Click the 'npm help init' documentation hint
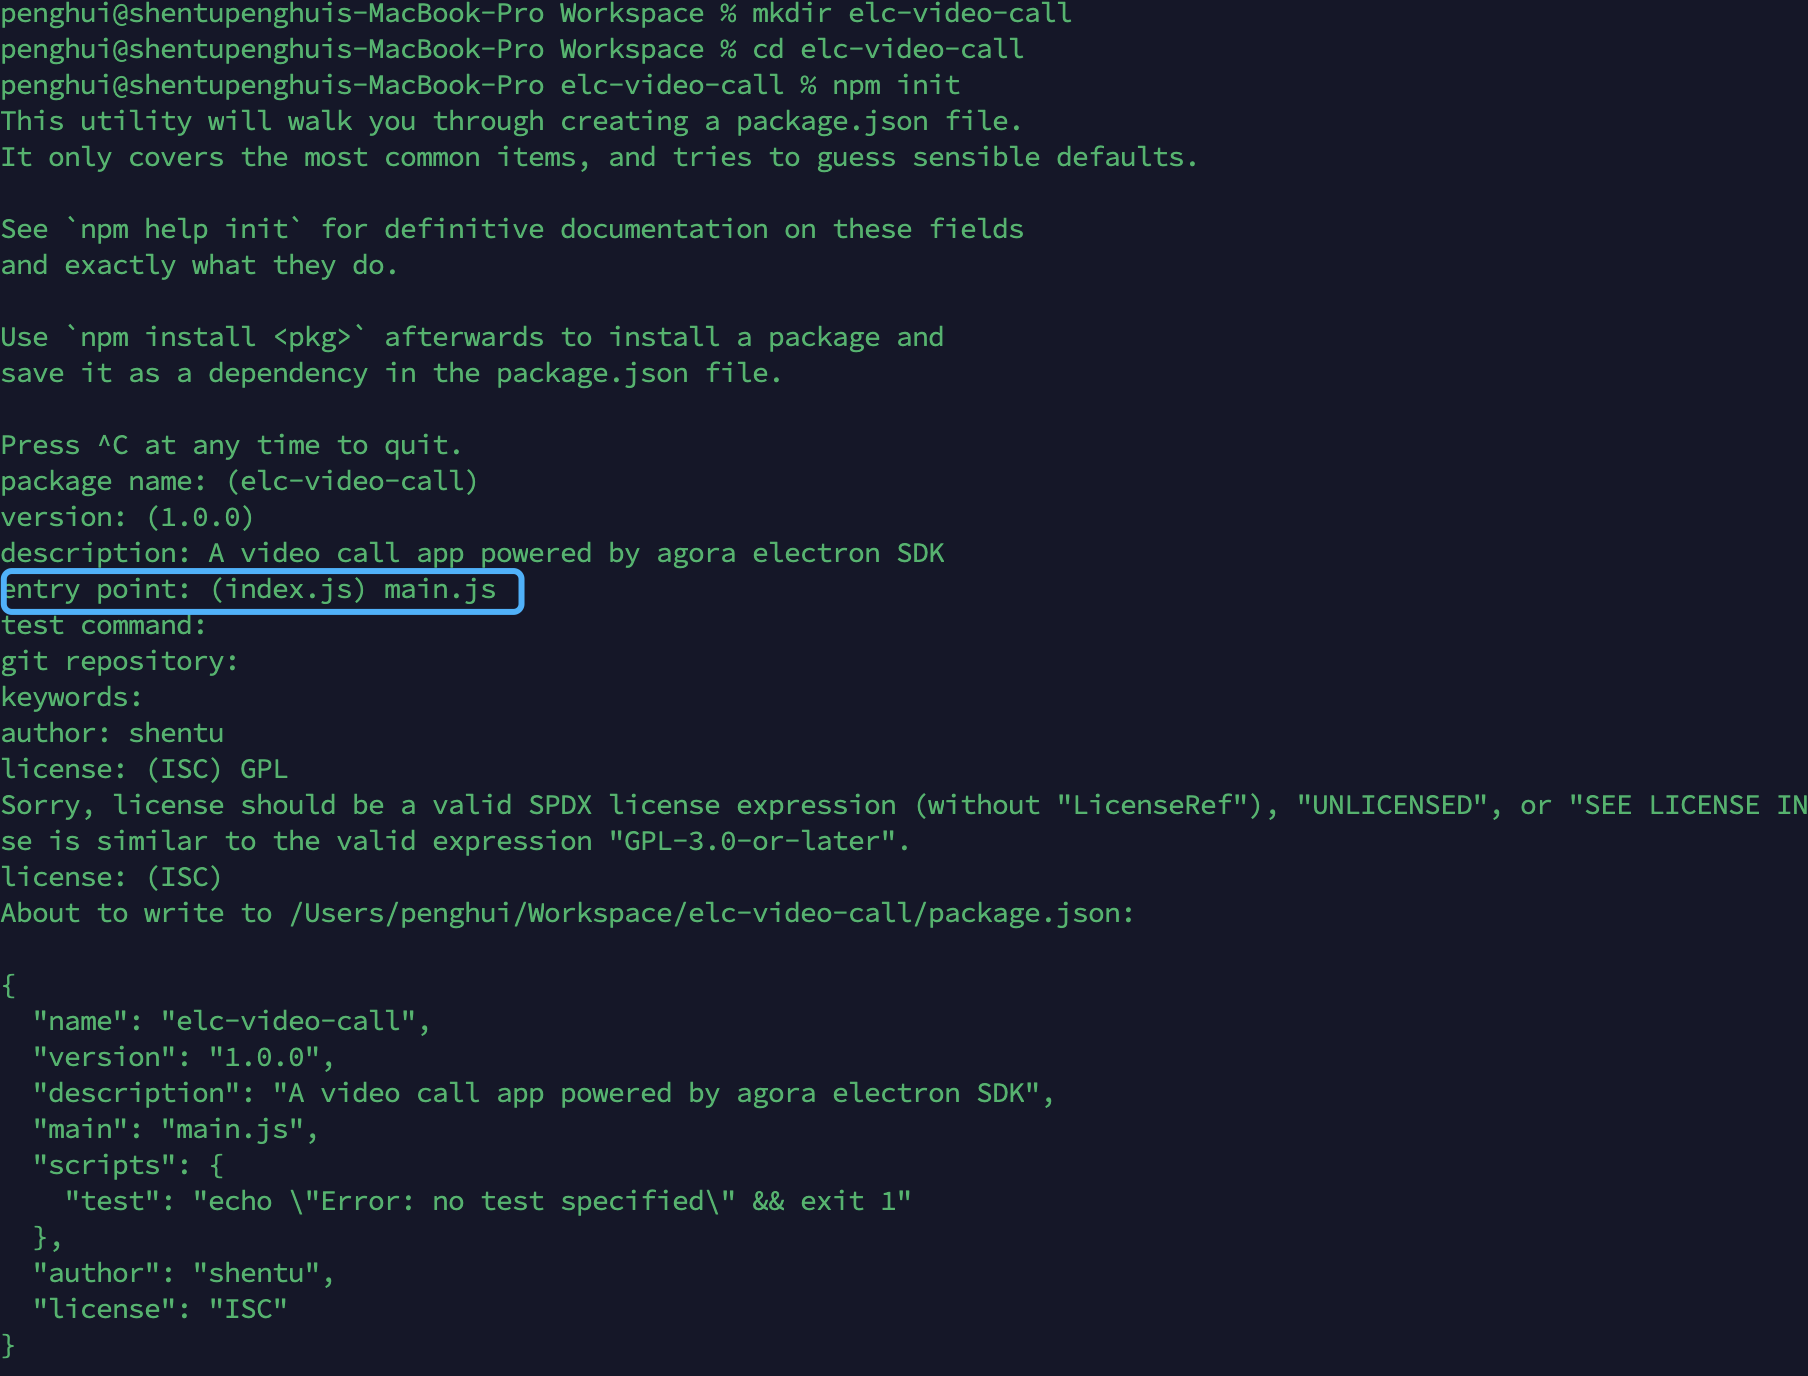Viewport: 1808px width, 1376px height. [x=184, y=230]
